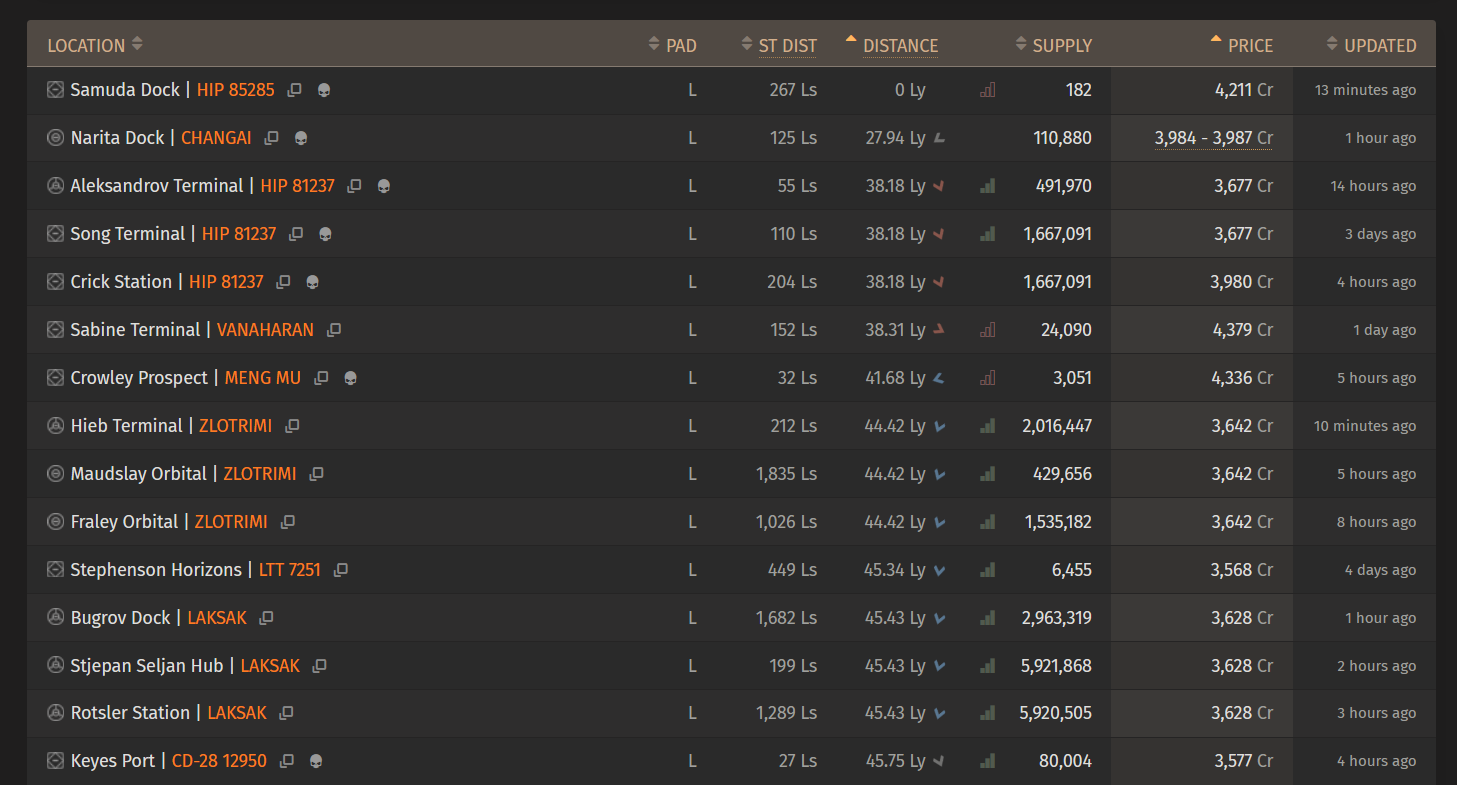Open Keyes Port station link

point(113,761)
